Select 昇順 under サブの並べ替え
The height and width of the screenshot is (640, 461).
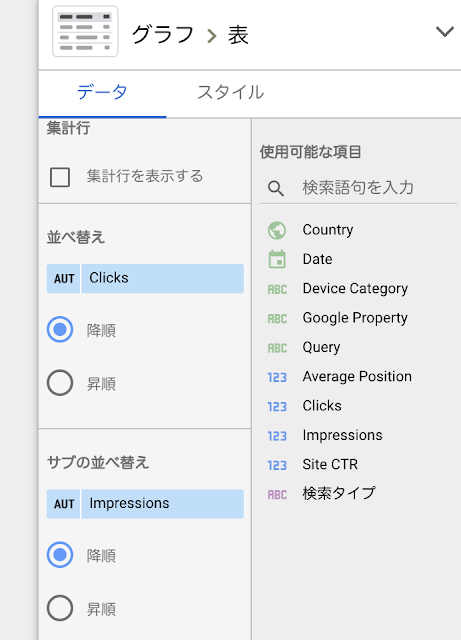(60, 608)
